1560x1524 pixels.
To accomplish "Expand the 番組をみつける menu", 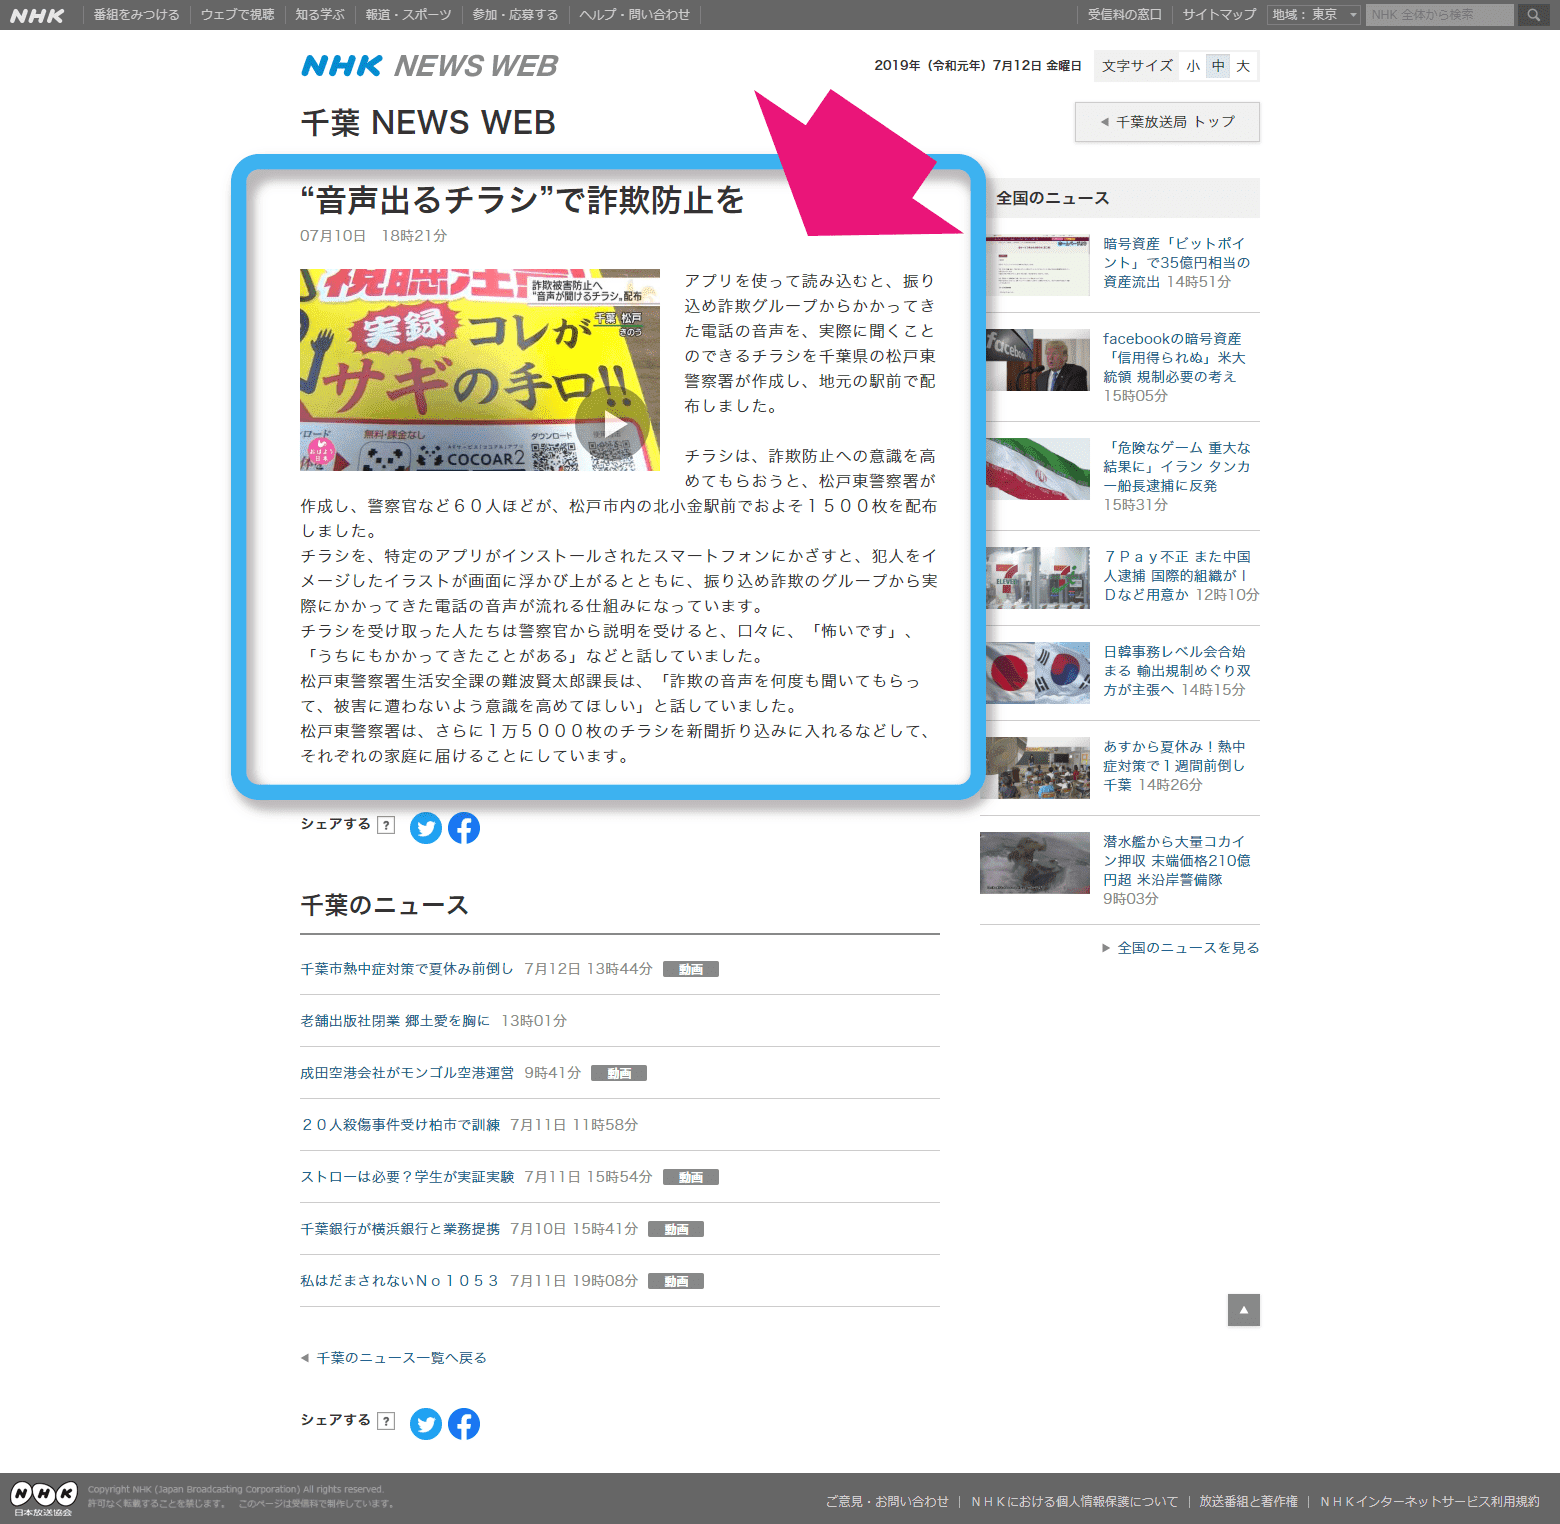I will click(x=136, y=15).
